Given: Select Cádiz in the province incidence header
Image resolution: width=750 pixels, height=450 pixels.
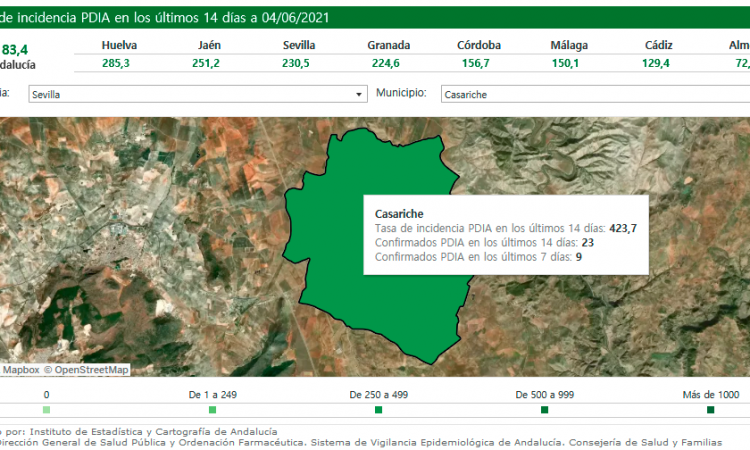Looking at the screenshot, I should click(x=659, y=46).
